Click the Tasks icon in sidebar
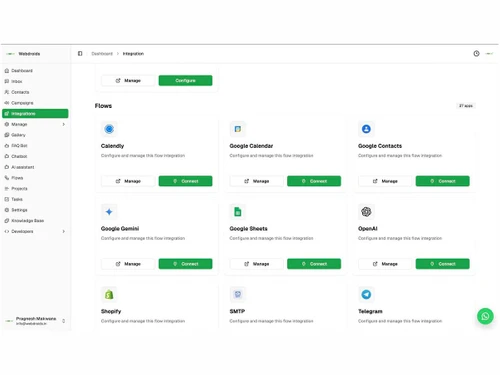The width and height of the screenshot is (500, 375). click(7, 199)
